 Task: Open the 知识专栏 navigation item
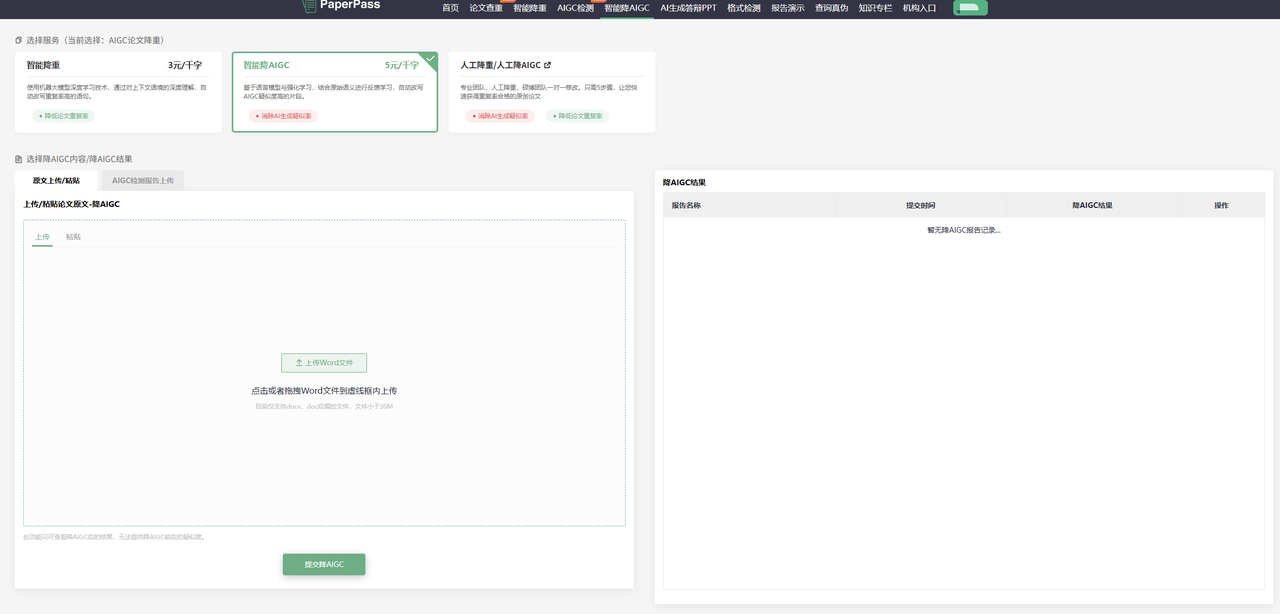[876, 8]
